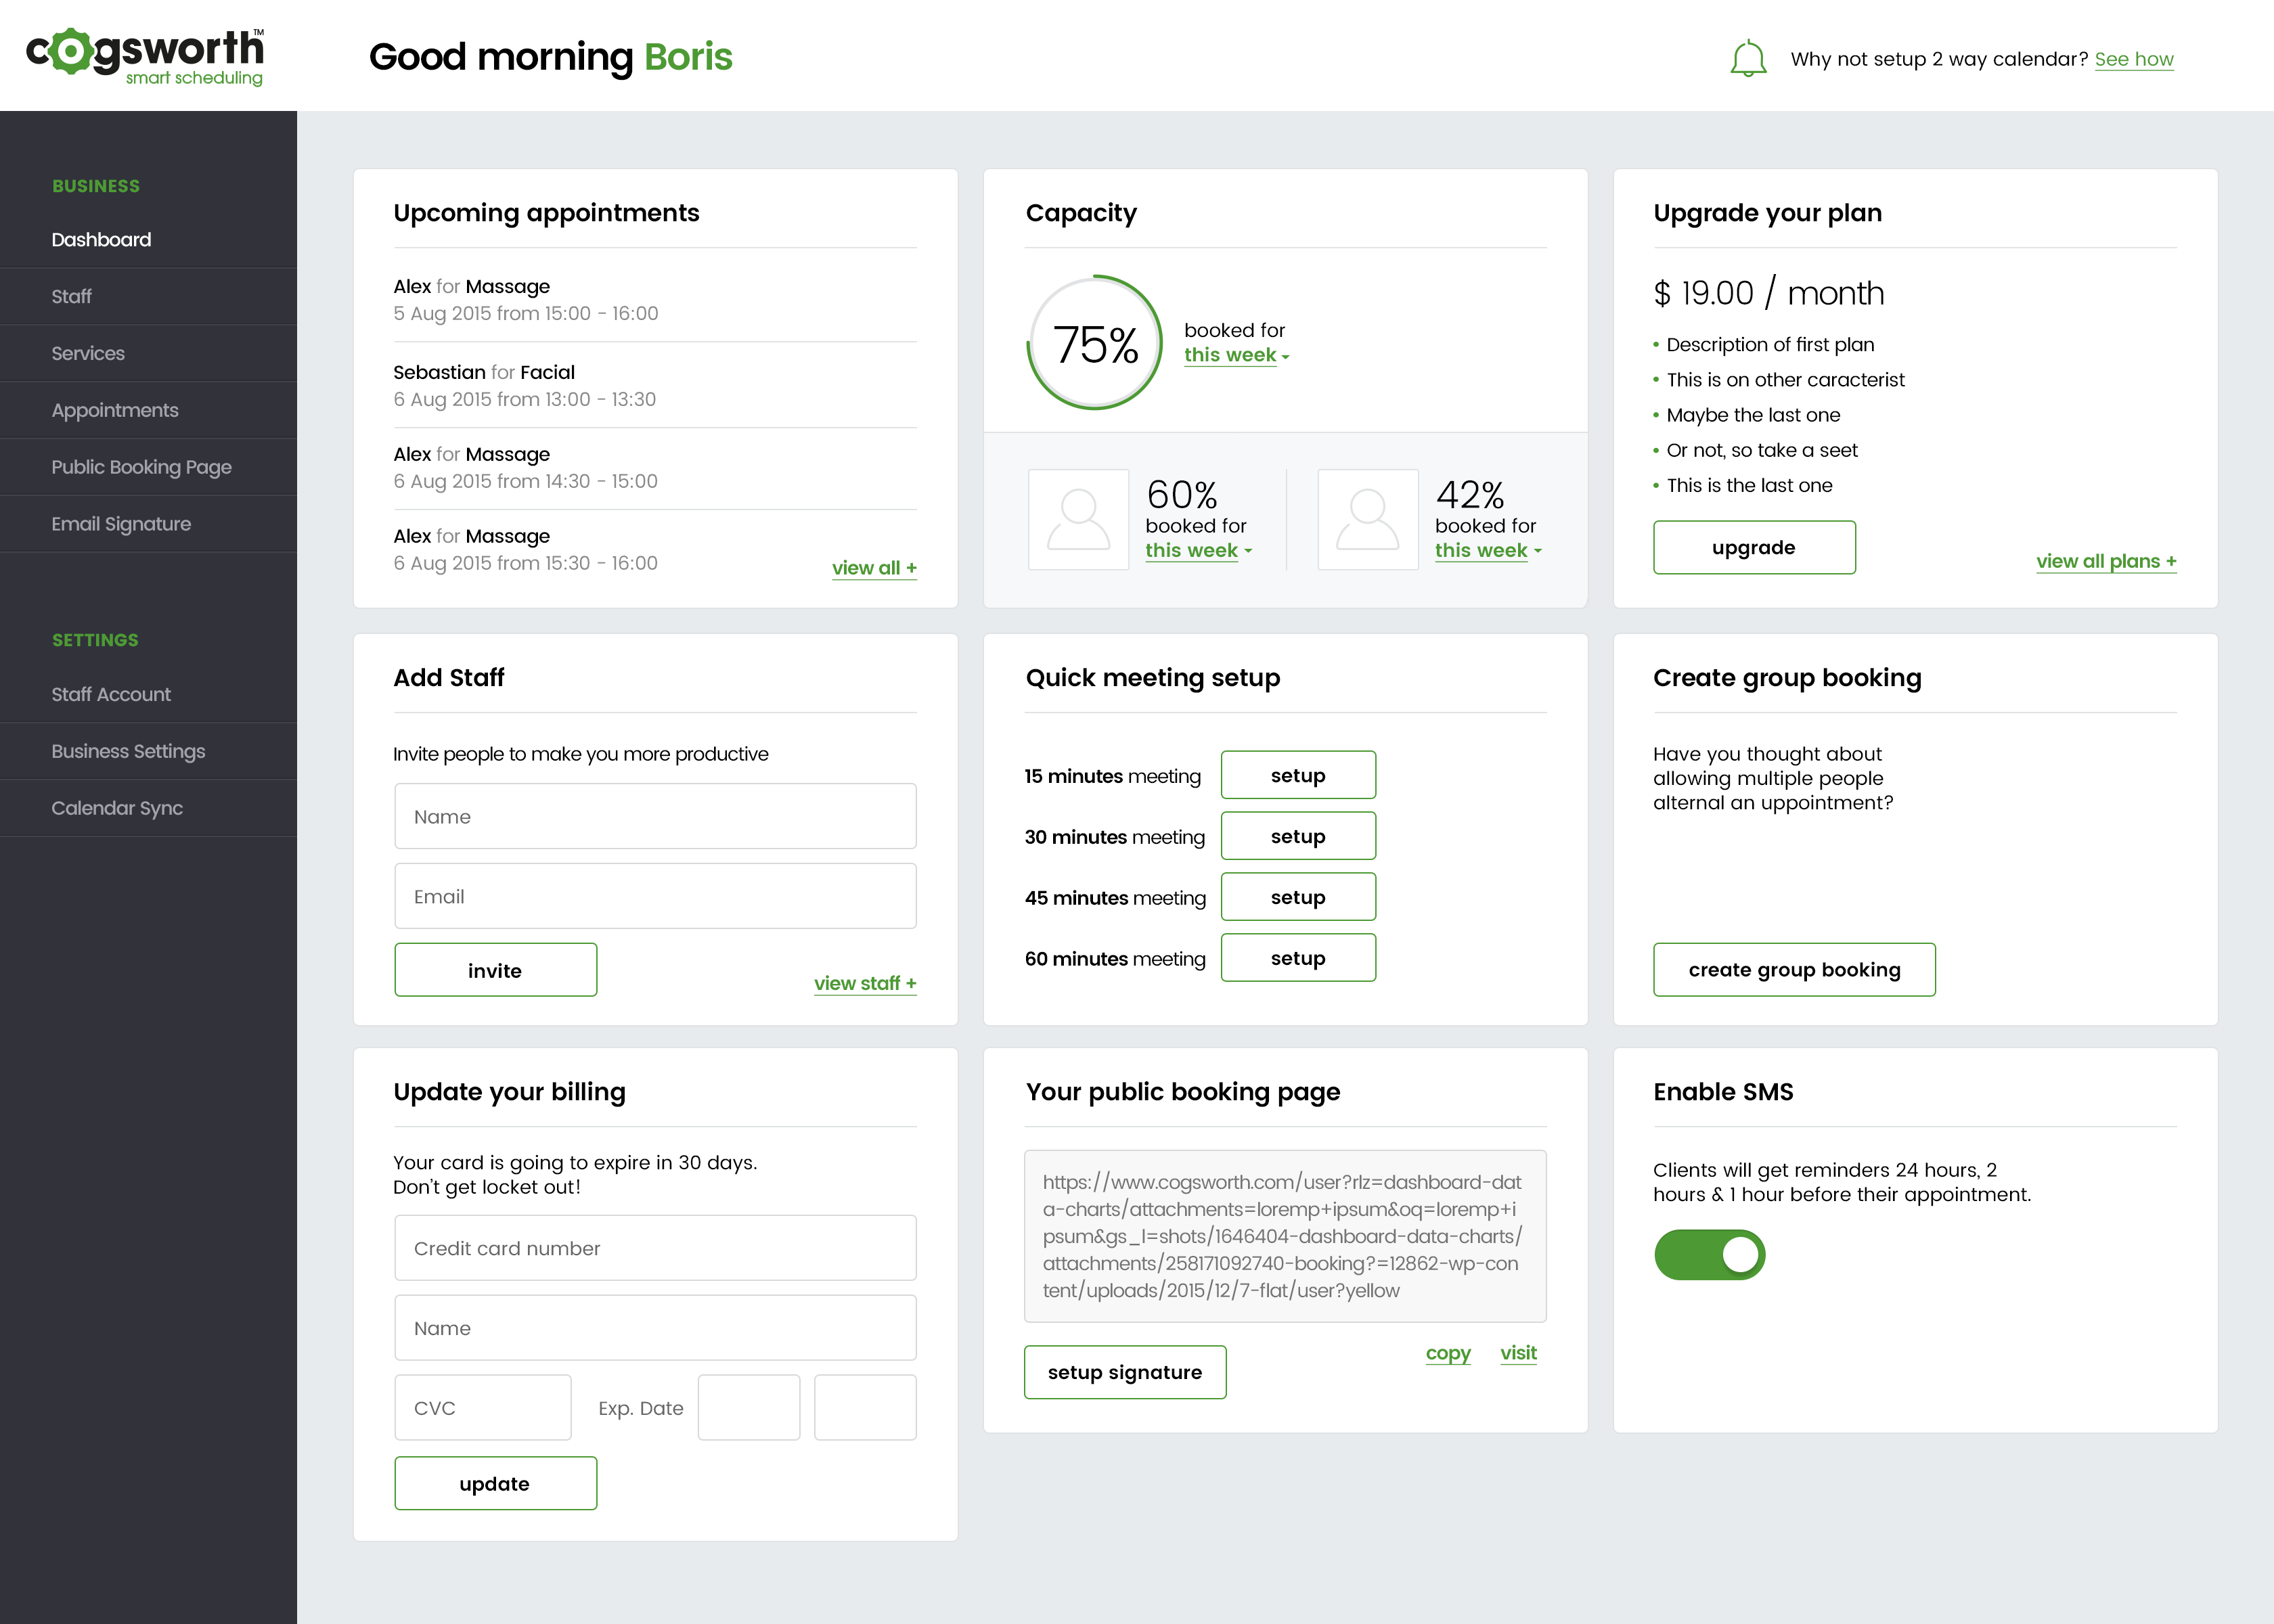This screenshot has width=2274, height=1624.
Task: Click the Credit card number field
Action: (655, 1248)
